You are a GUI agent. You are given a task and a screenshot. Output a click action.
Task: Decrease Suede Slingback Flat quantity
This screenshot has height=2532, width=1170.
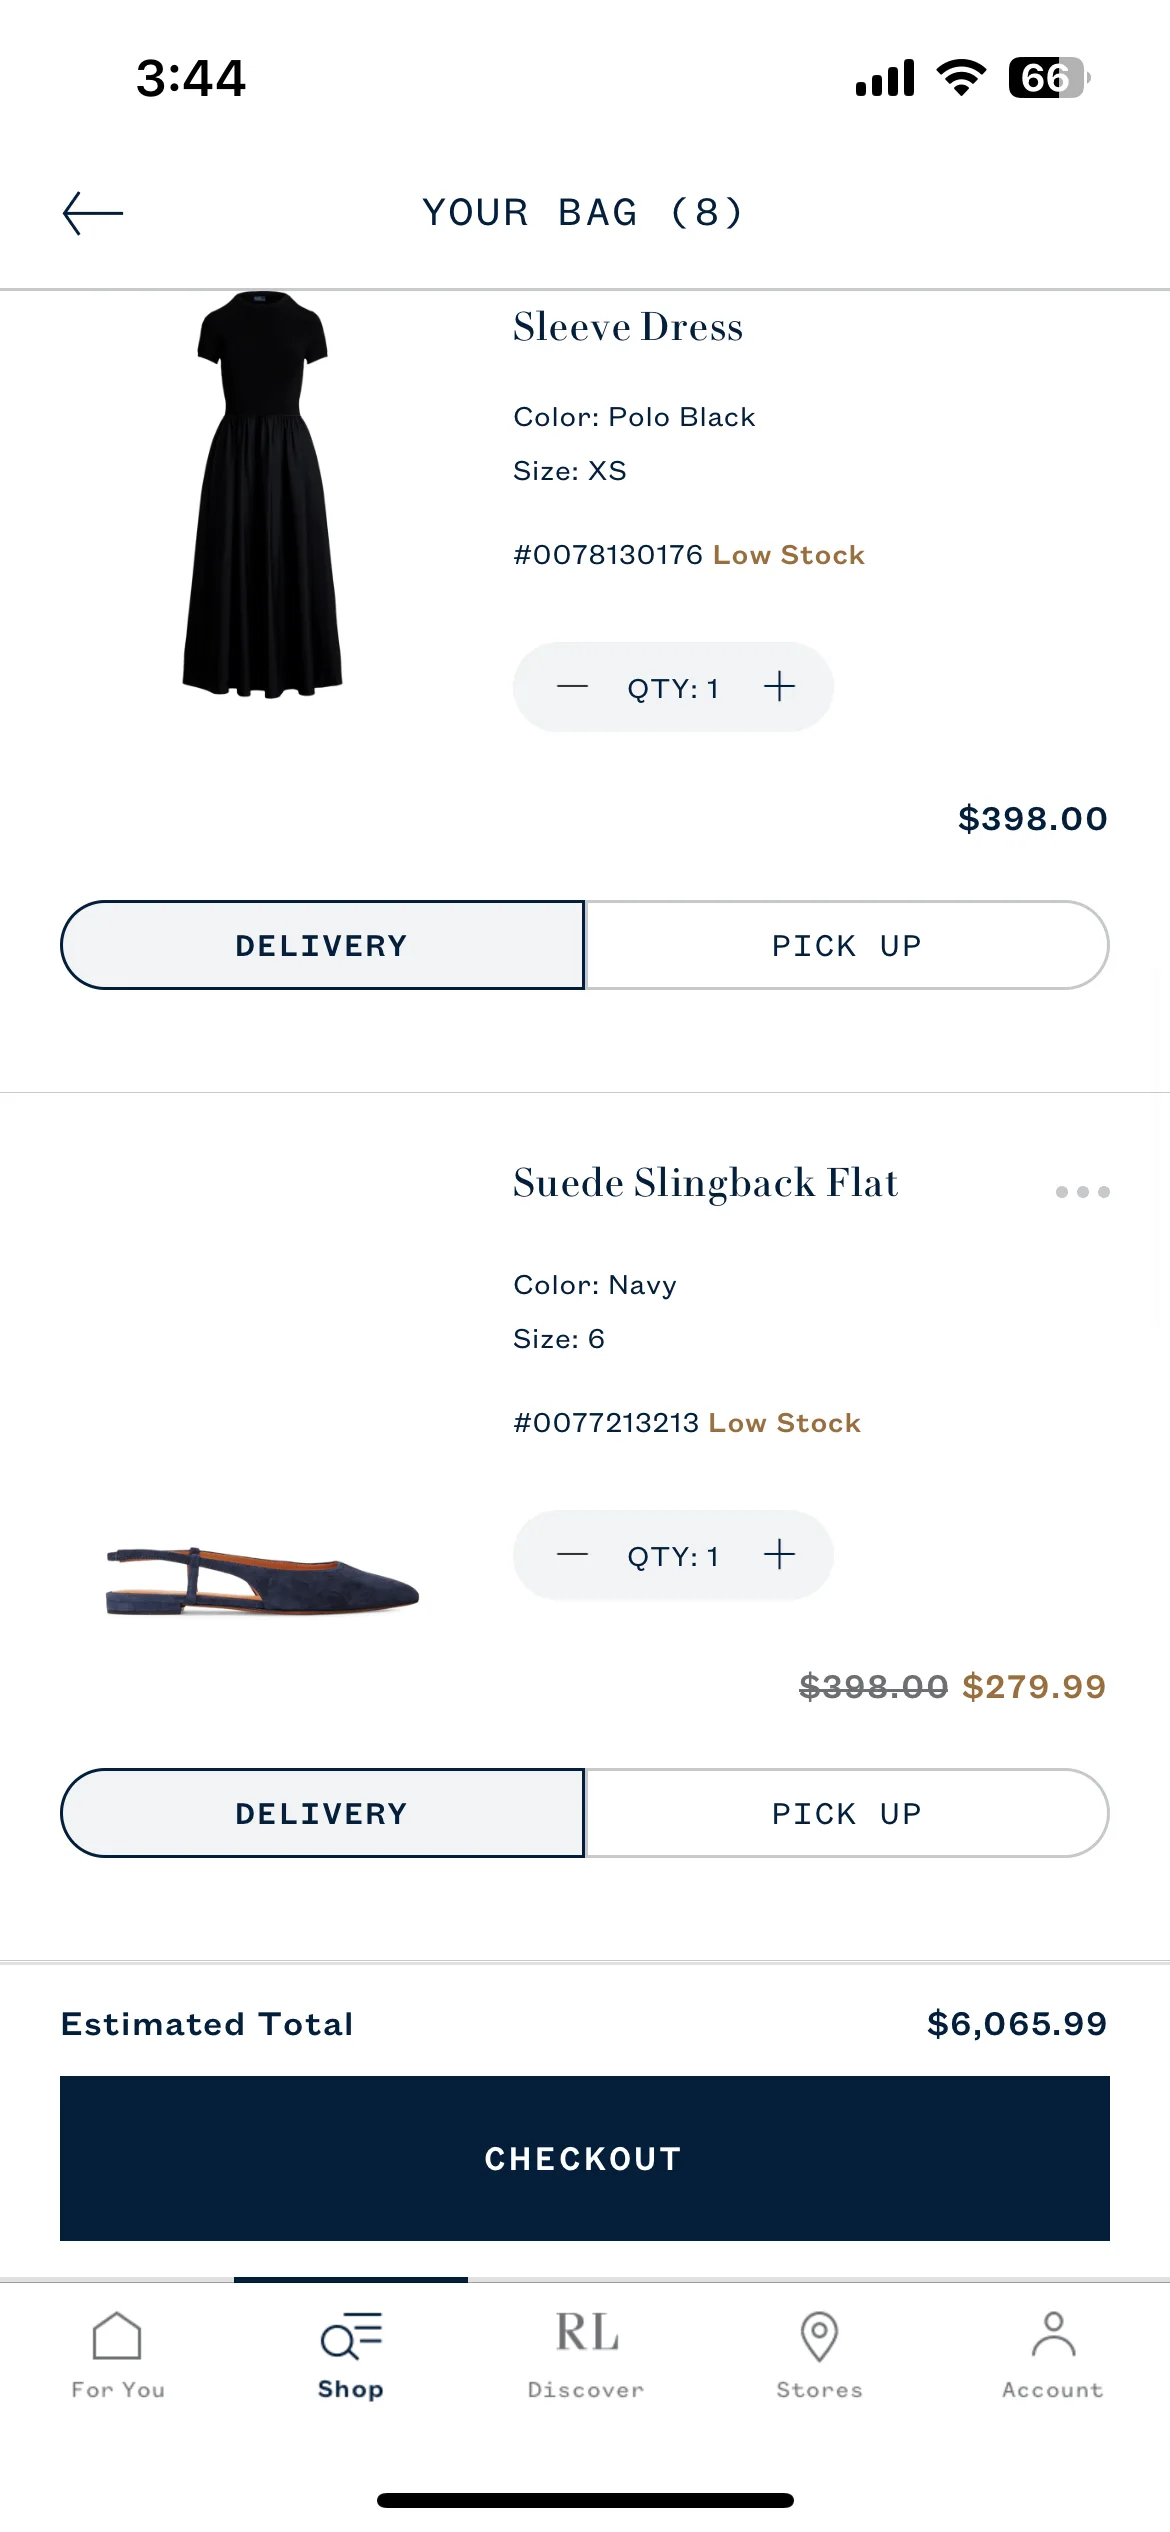(x=572, y=1555)
